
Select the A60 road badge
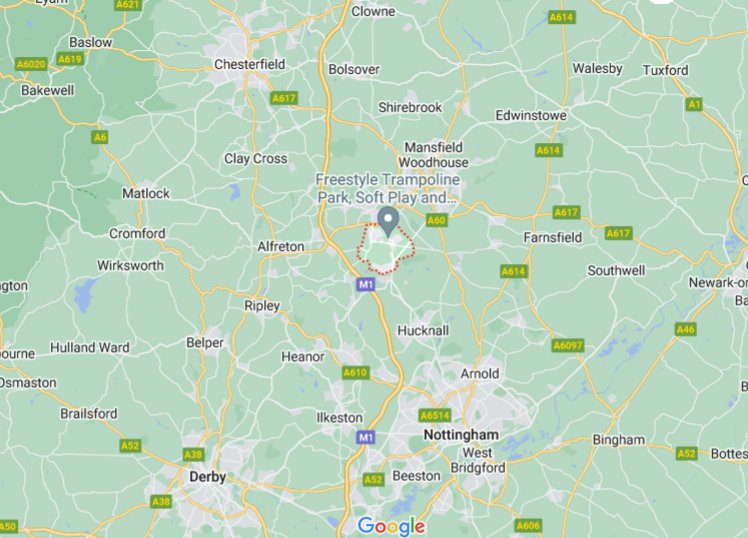click(436, 220)
